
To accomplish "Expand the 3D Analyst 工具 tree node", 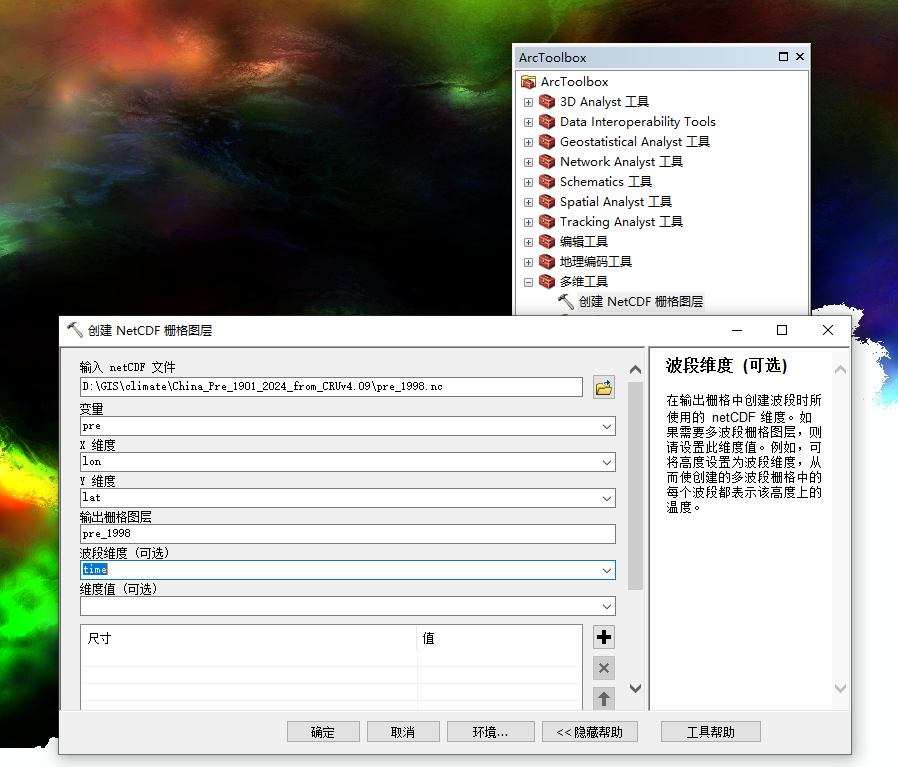I will [529, 102].
